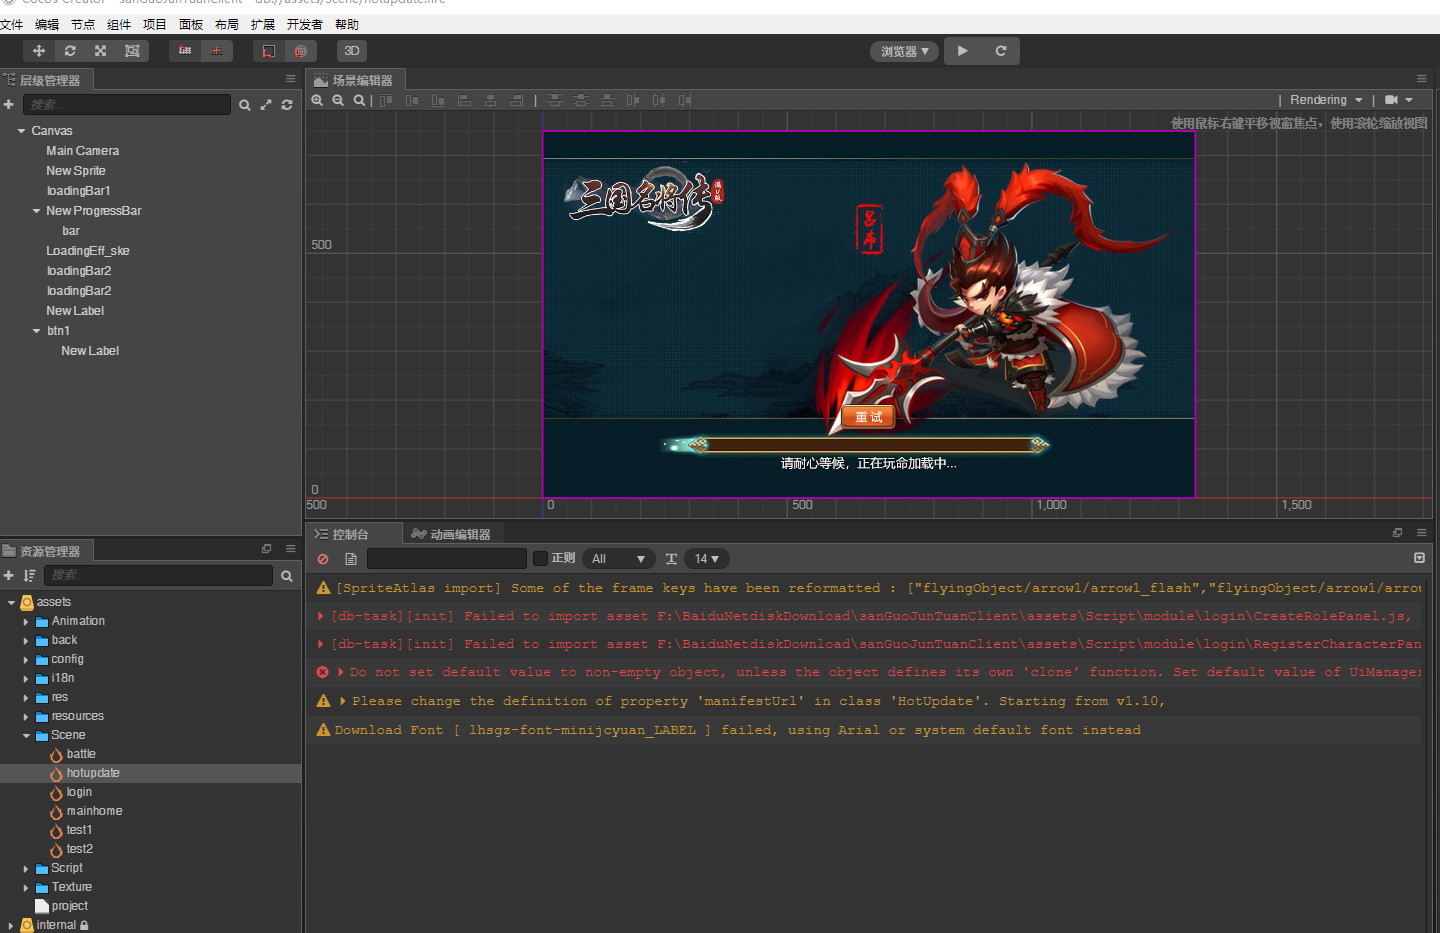The image size is (1440, 933).
Task: Expand the Script folder
Action: [x=26, y=869]
